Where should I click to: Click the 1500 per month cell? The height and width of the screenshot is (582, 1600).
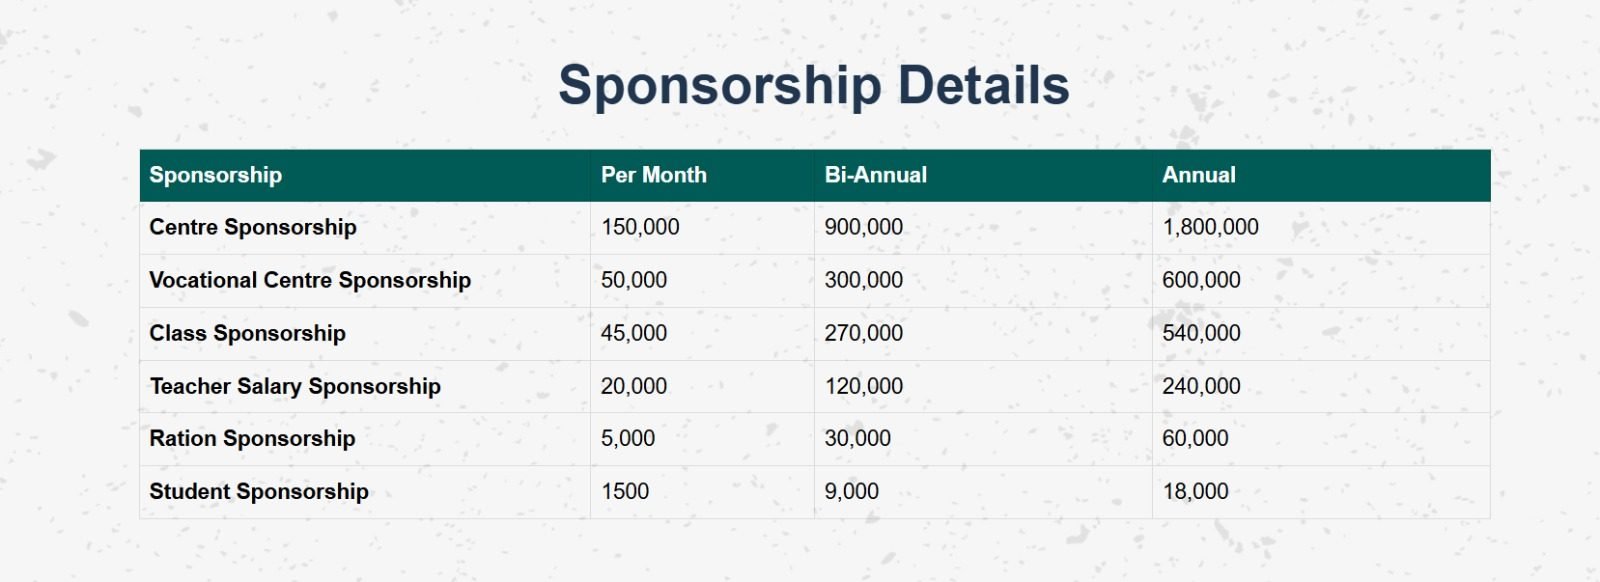[624, 491]
